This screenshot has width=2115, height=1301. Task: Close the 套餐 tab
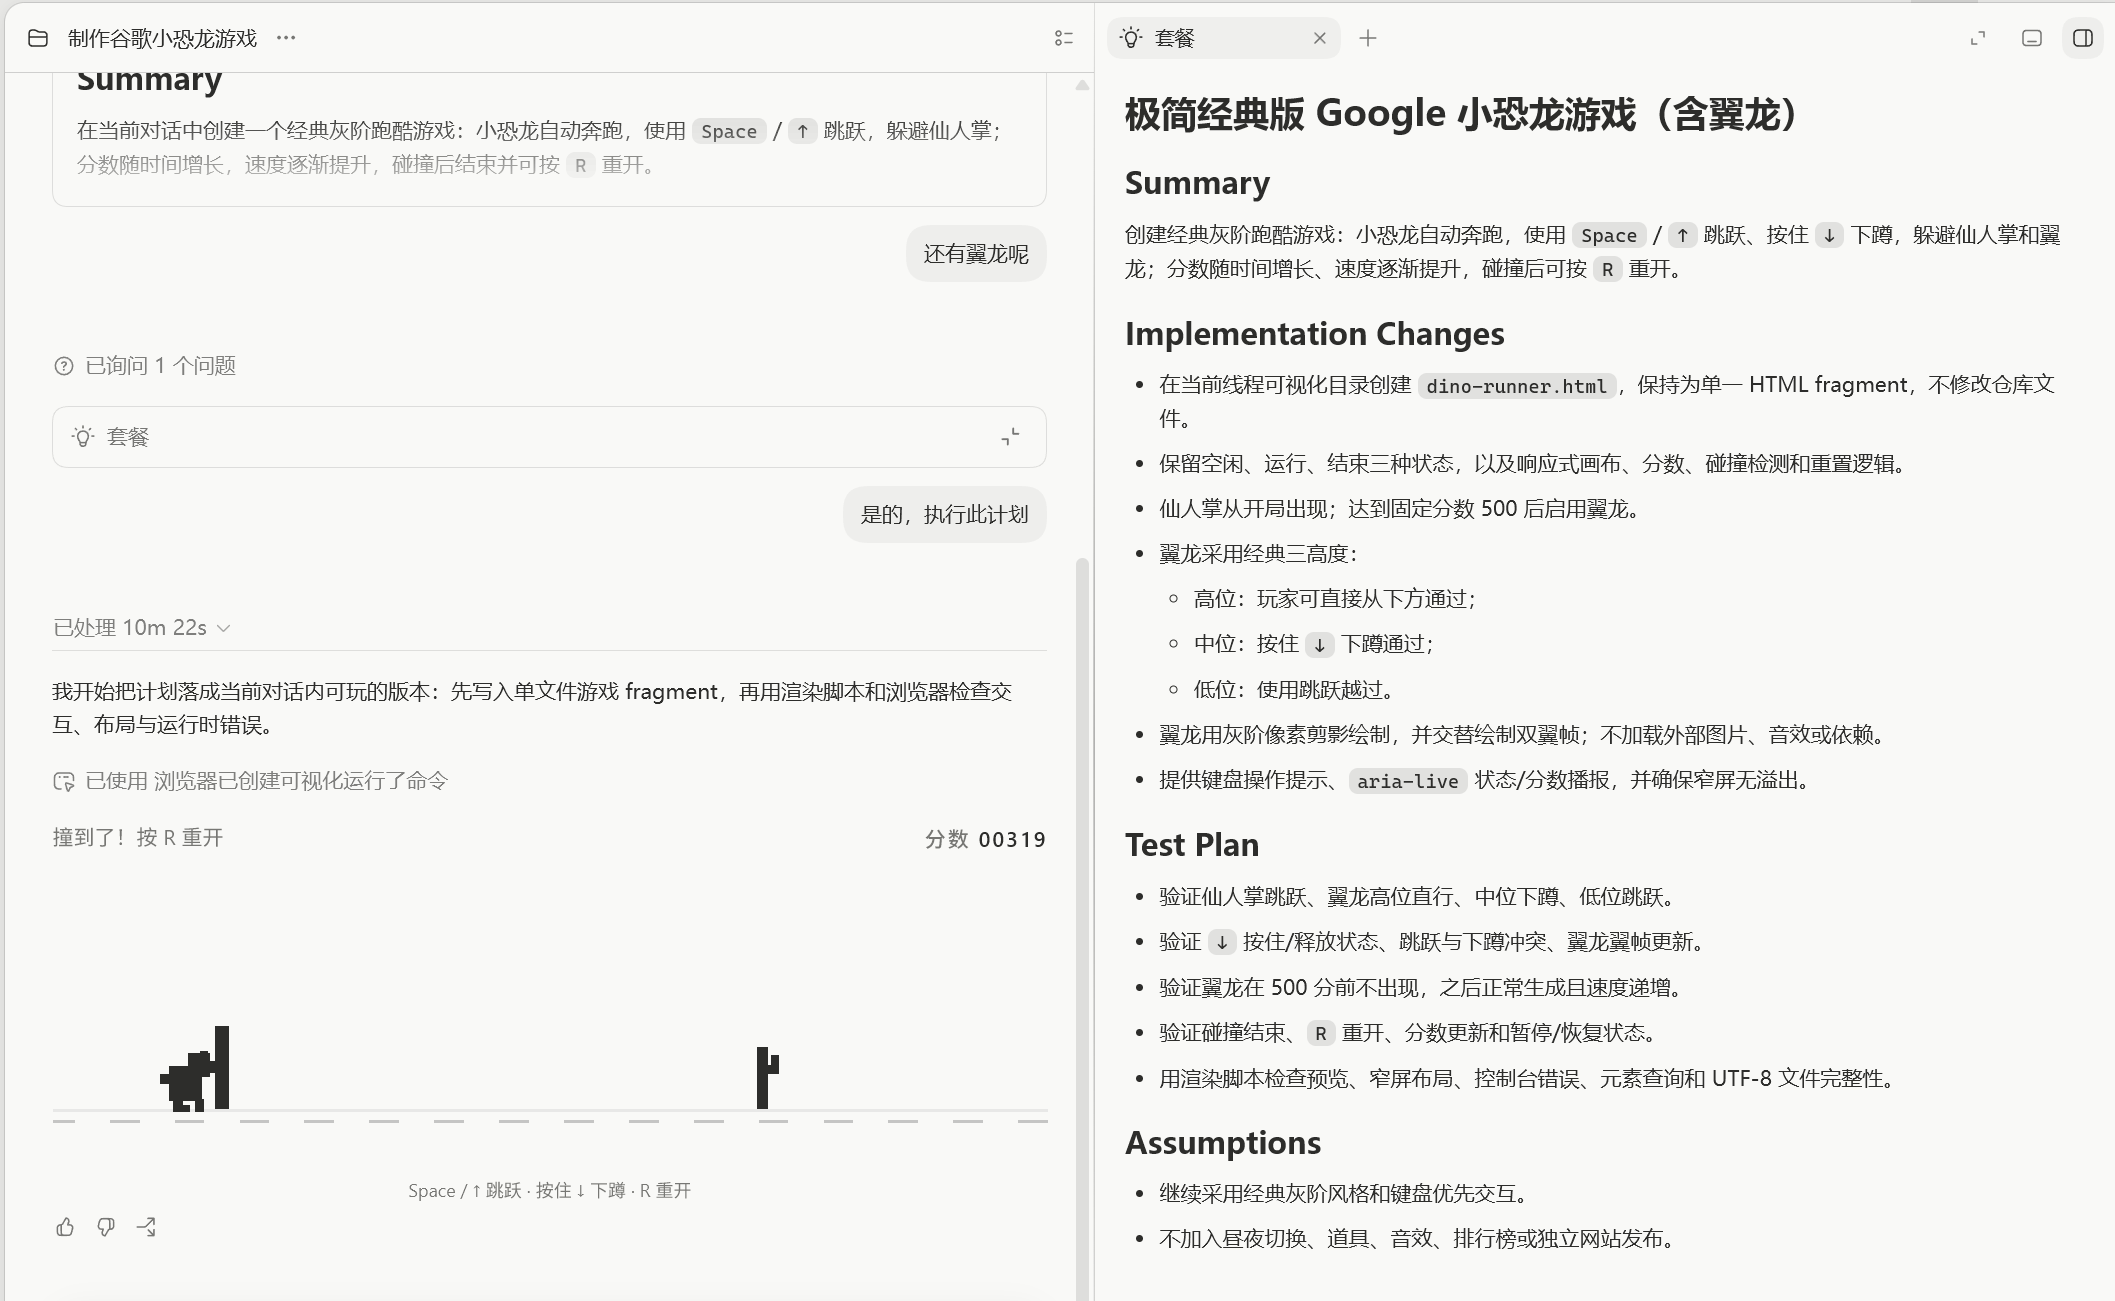1319,38
